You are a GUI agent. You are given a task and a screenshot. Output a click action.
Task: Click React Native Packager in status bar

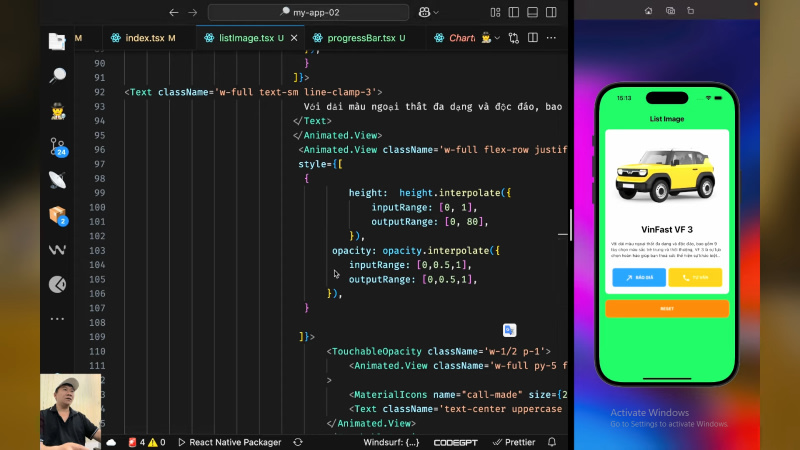tap(228, 442)
